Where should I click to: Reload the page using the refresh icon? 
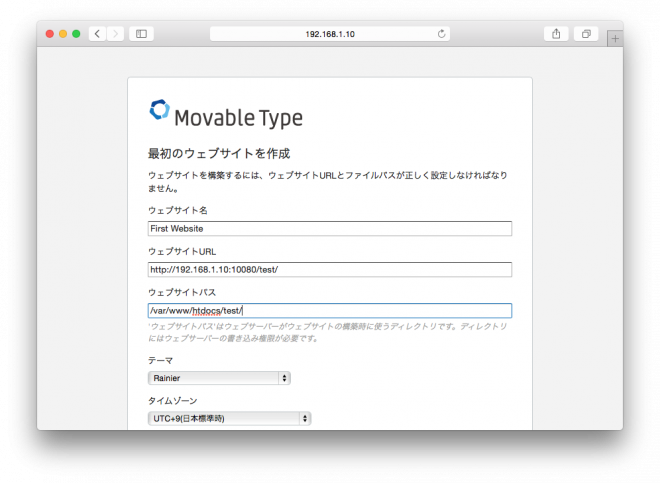pos(441,34)
